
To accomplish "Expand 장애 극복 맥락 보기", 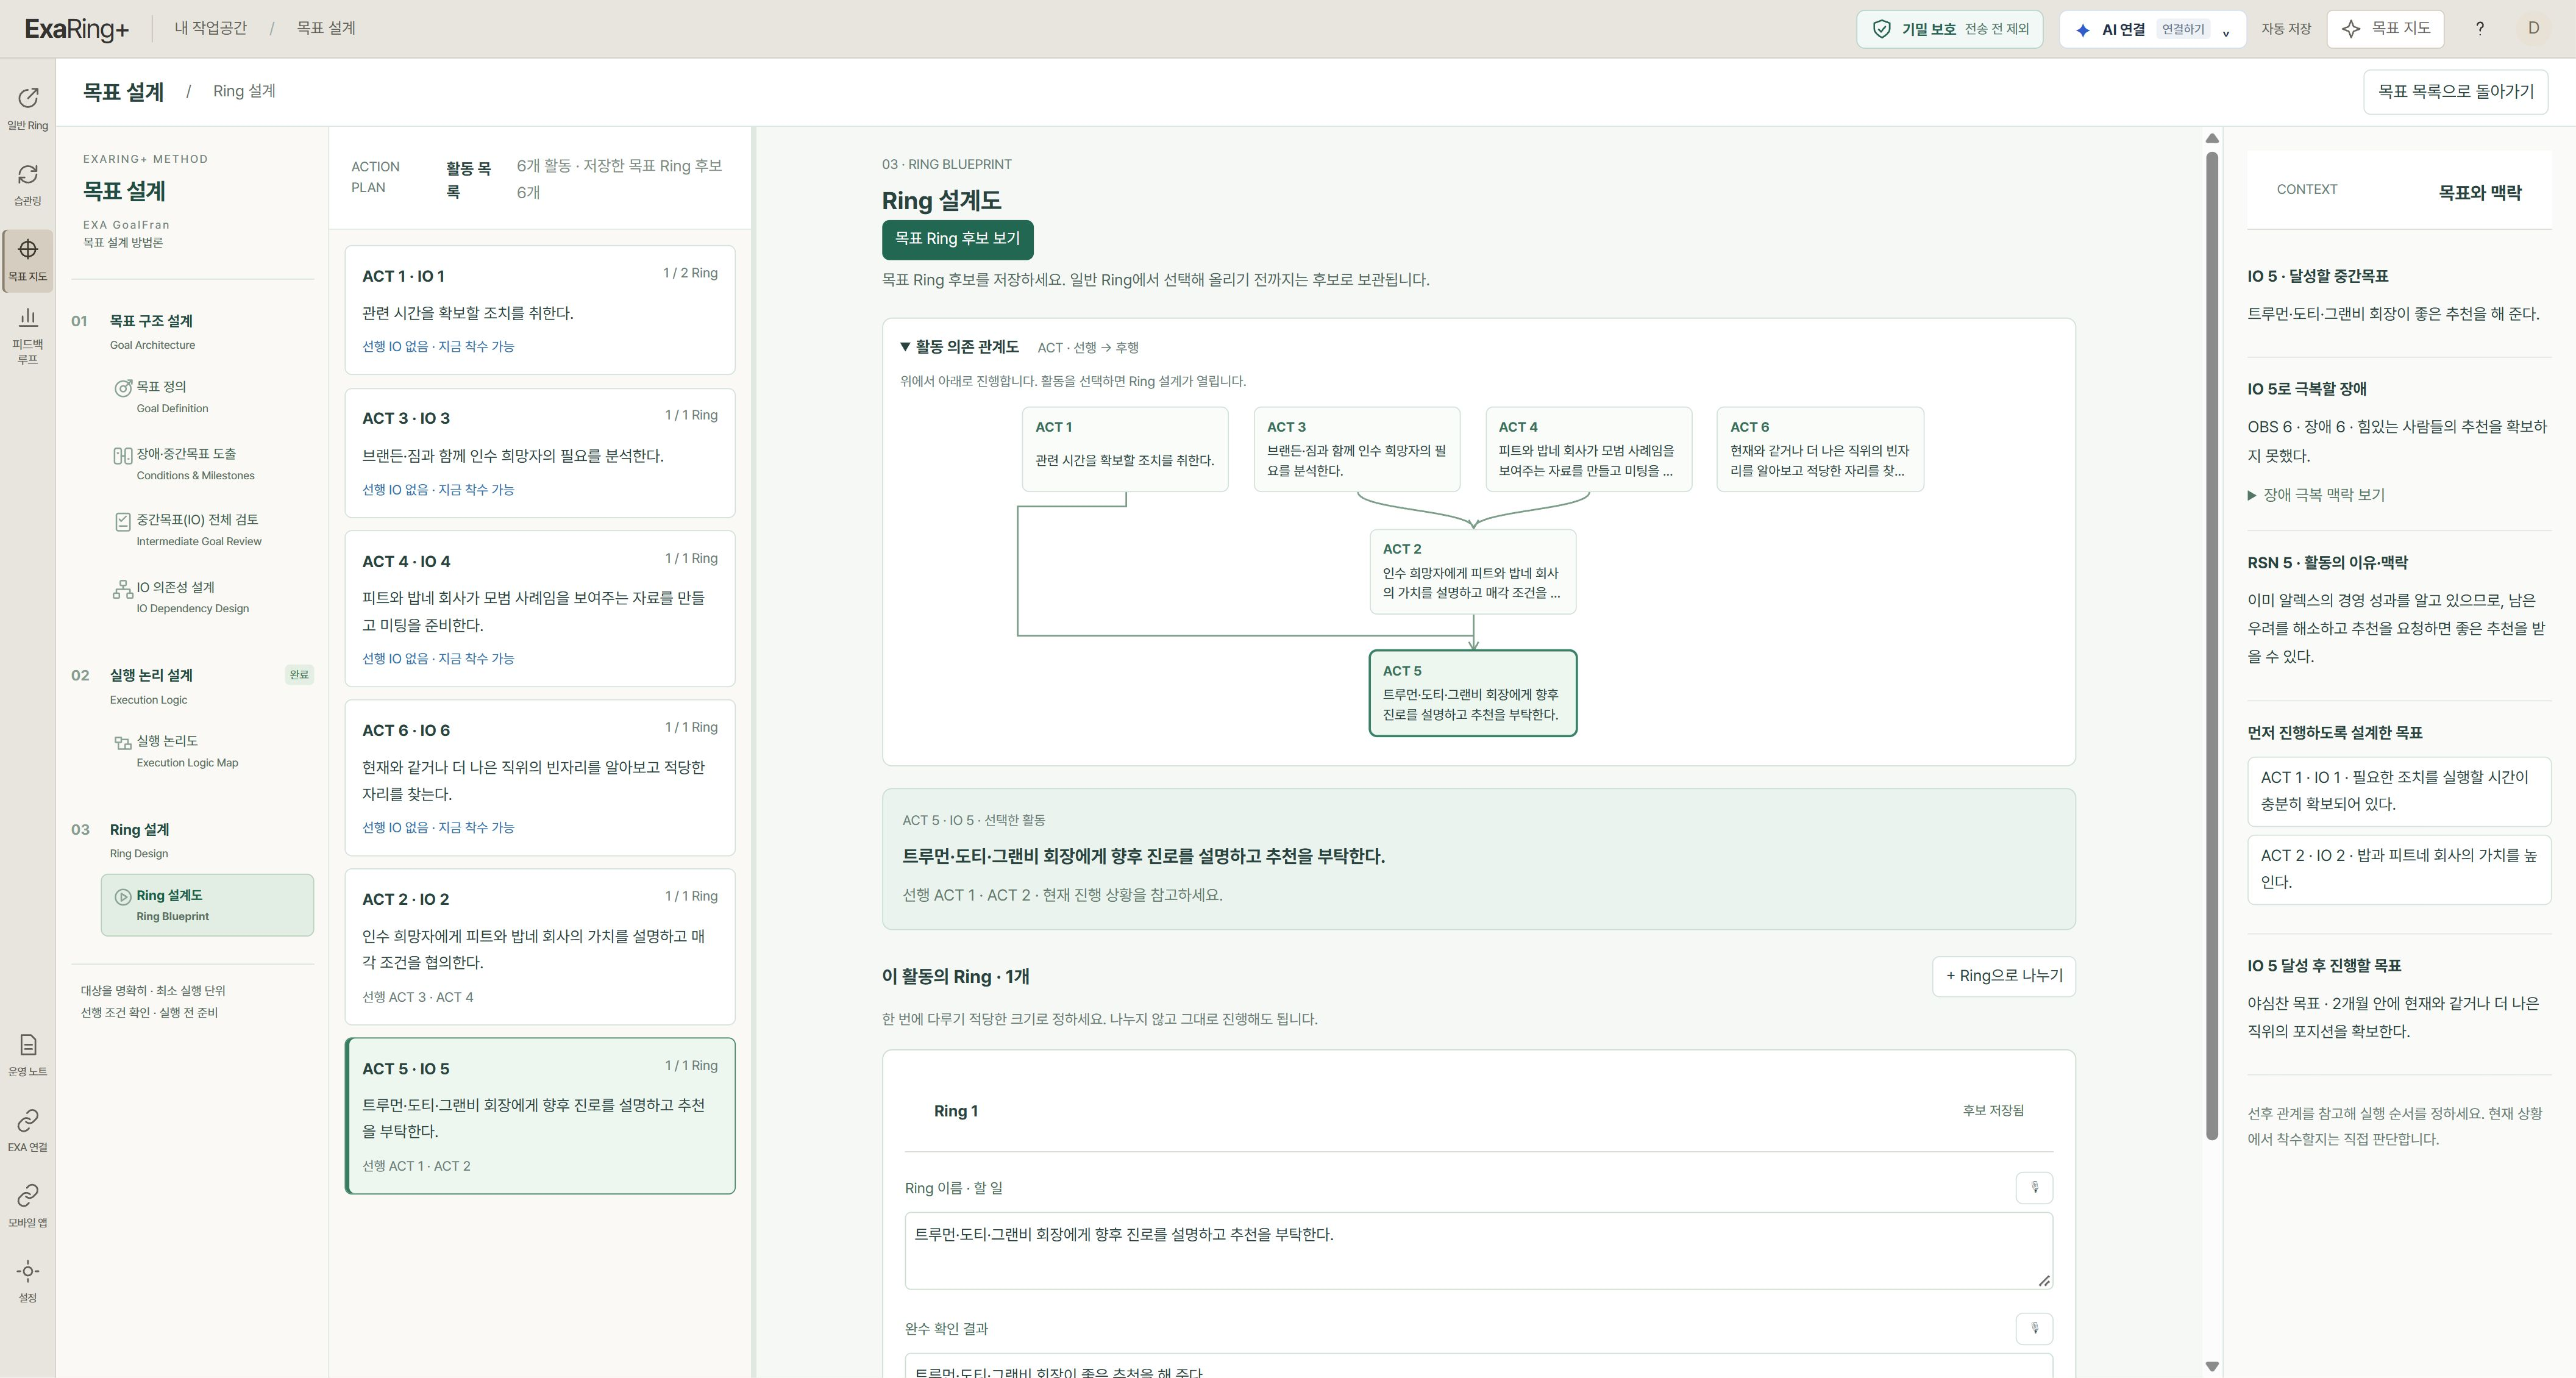I will (x=2316, y=495).
